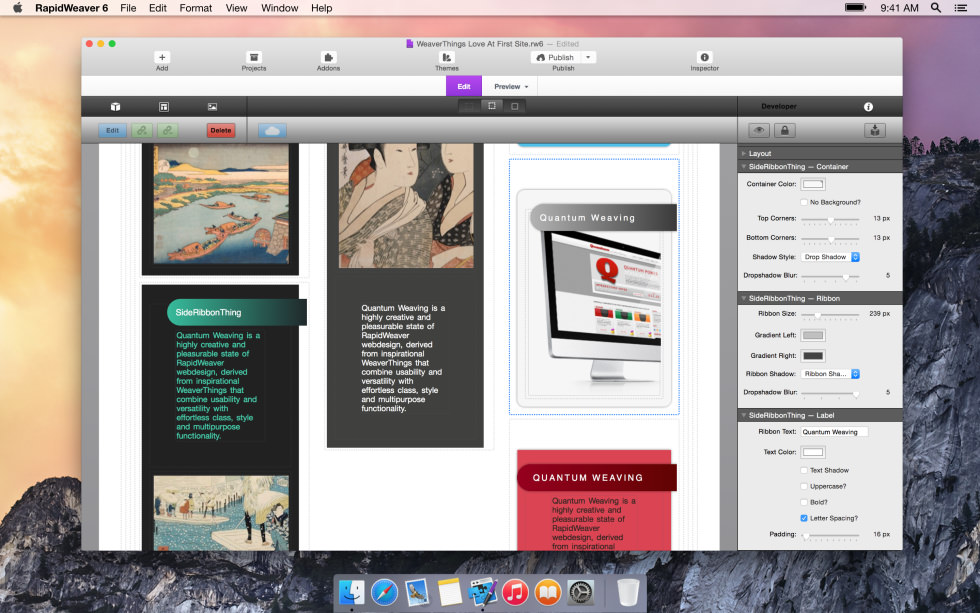Click the Add page toolbar icon
The height and width of the screenshot is (613, 980).
pos(162,57)
